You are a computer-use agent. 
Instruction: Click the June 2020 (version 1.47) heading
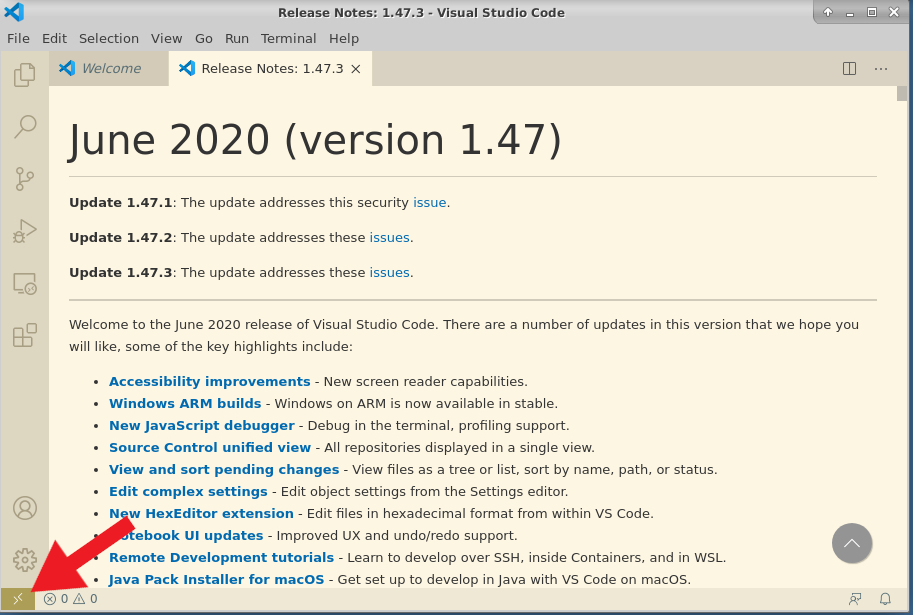315,140
